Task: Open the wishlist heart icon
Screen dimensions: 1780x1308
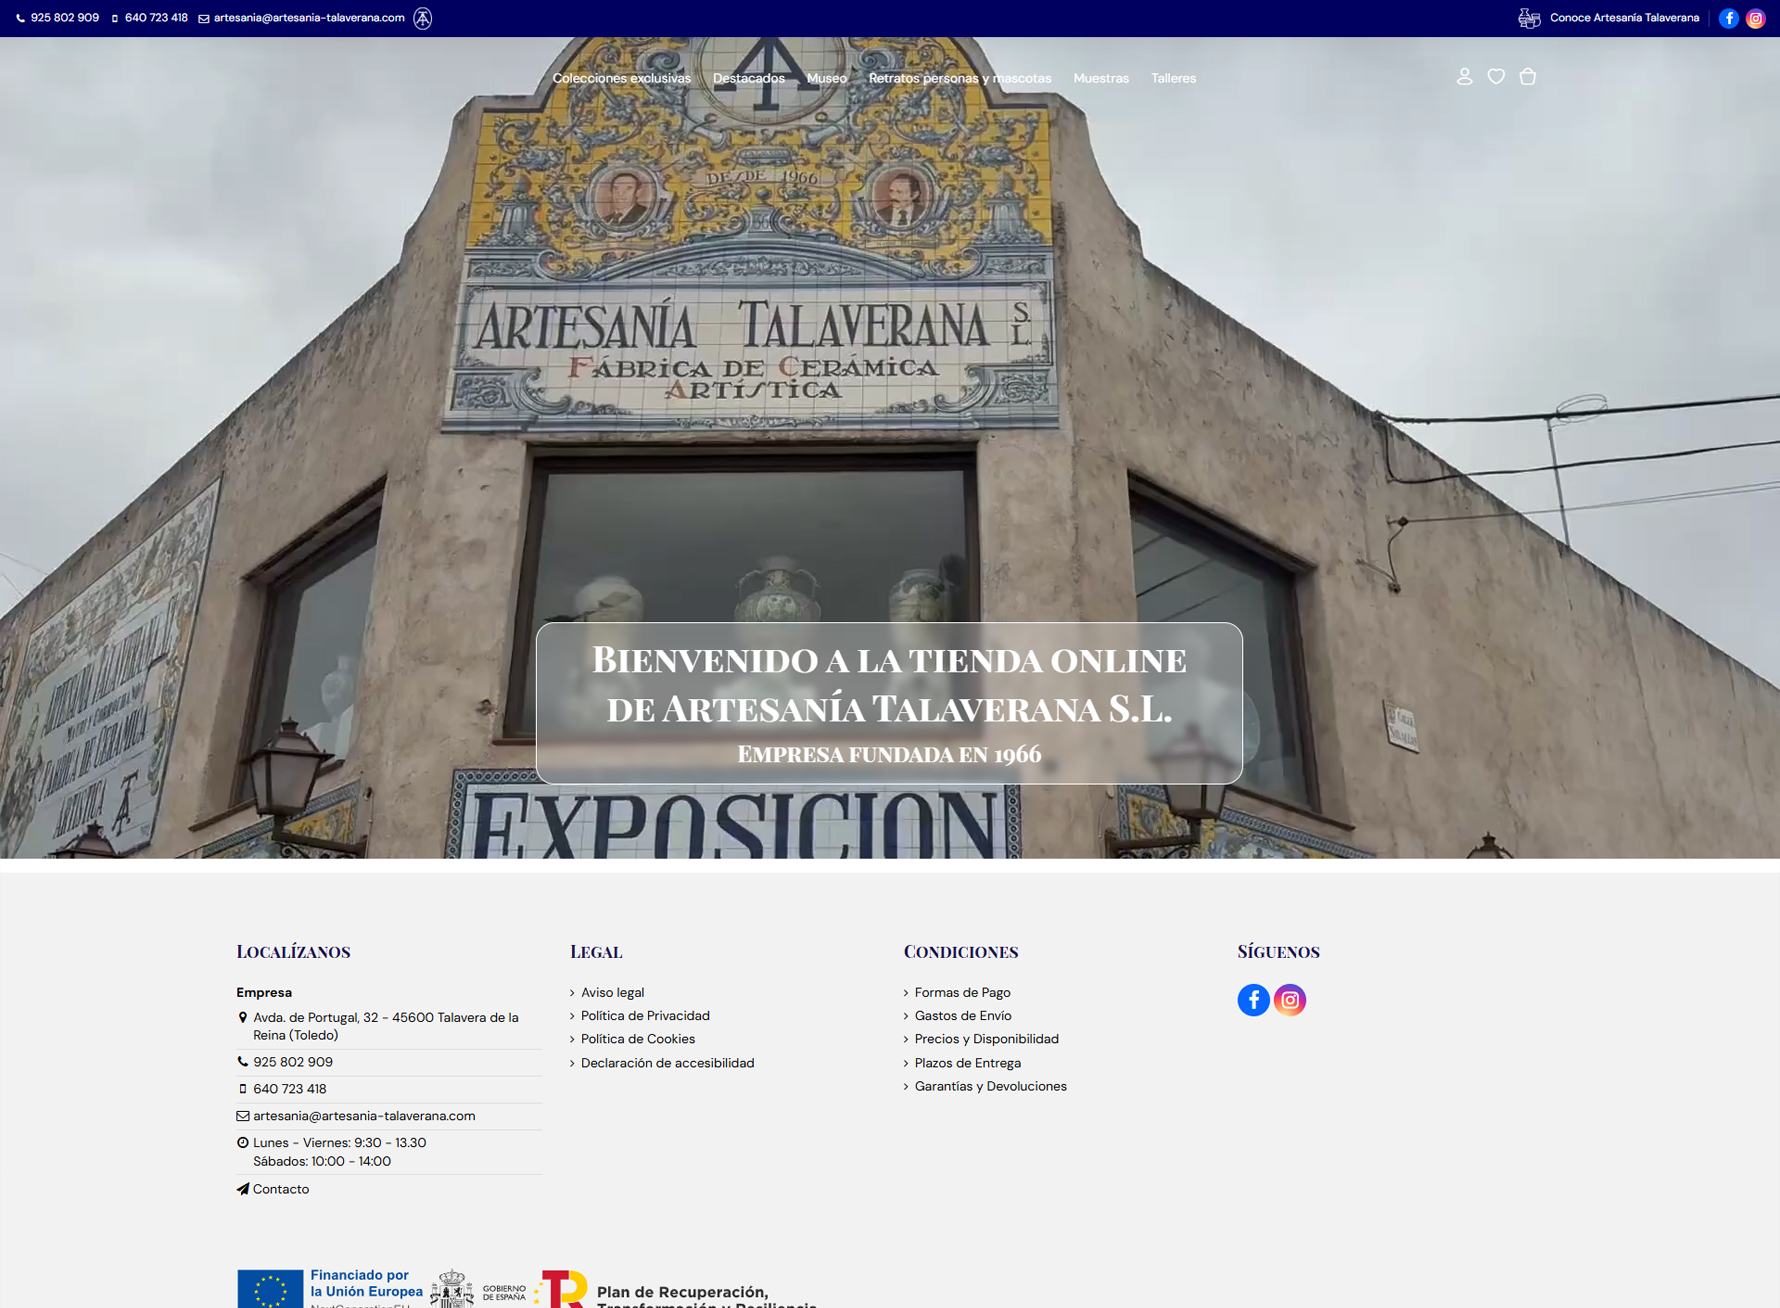Action: tap(1496, 77)
